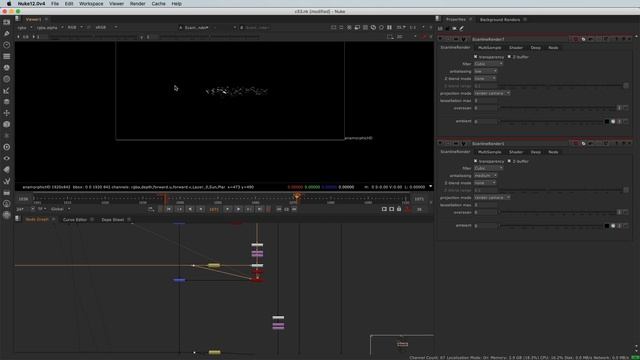The height and width of the screenshot is (360, 640).
Task: Open the Views nodes toolbar icon
Action: point(7,158)
